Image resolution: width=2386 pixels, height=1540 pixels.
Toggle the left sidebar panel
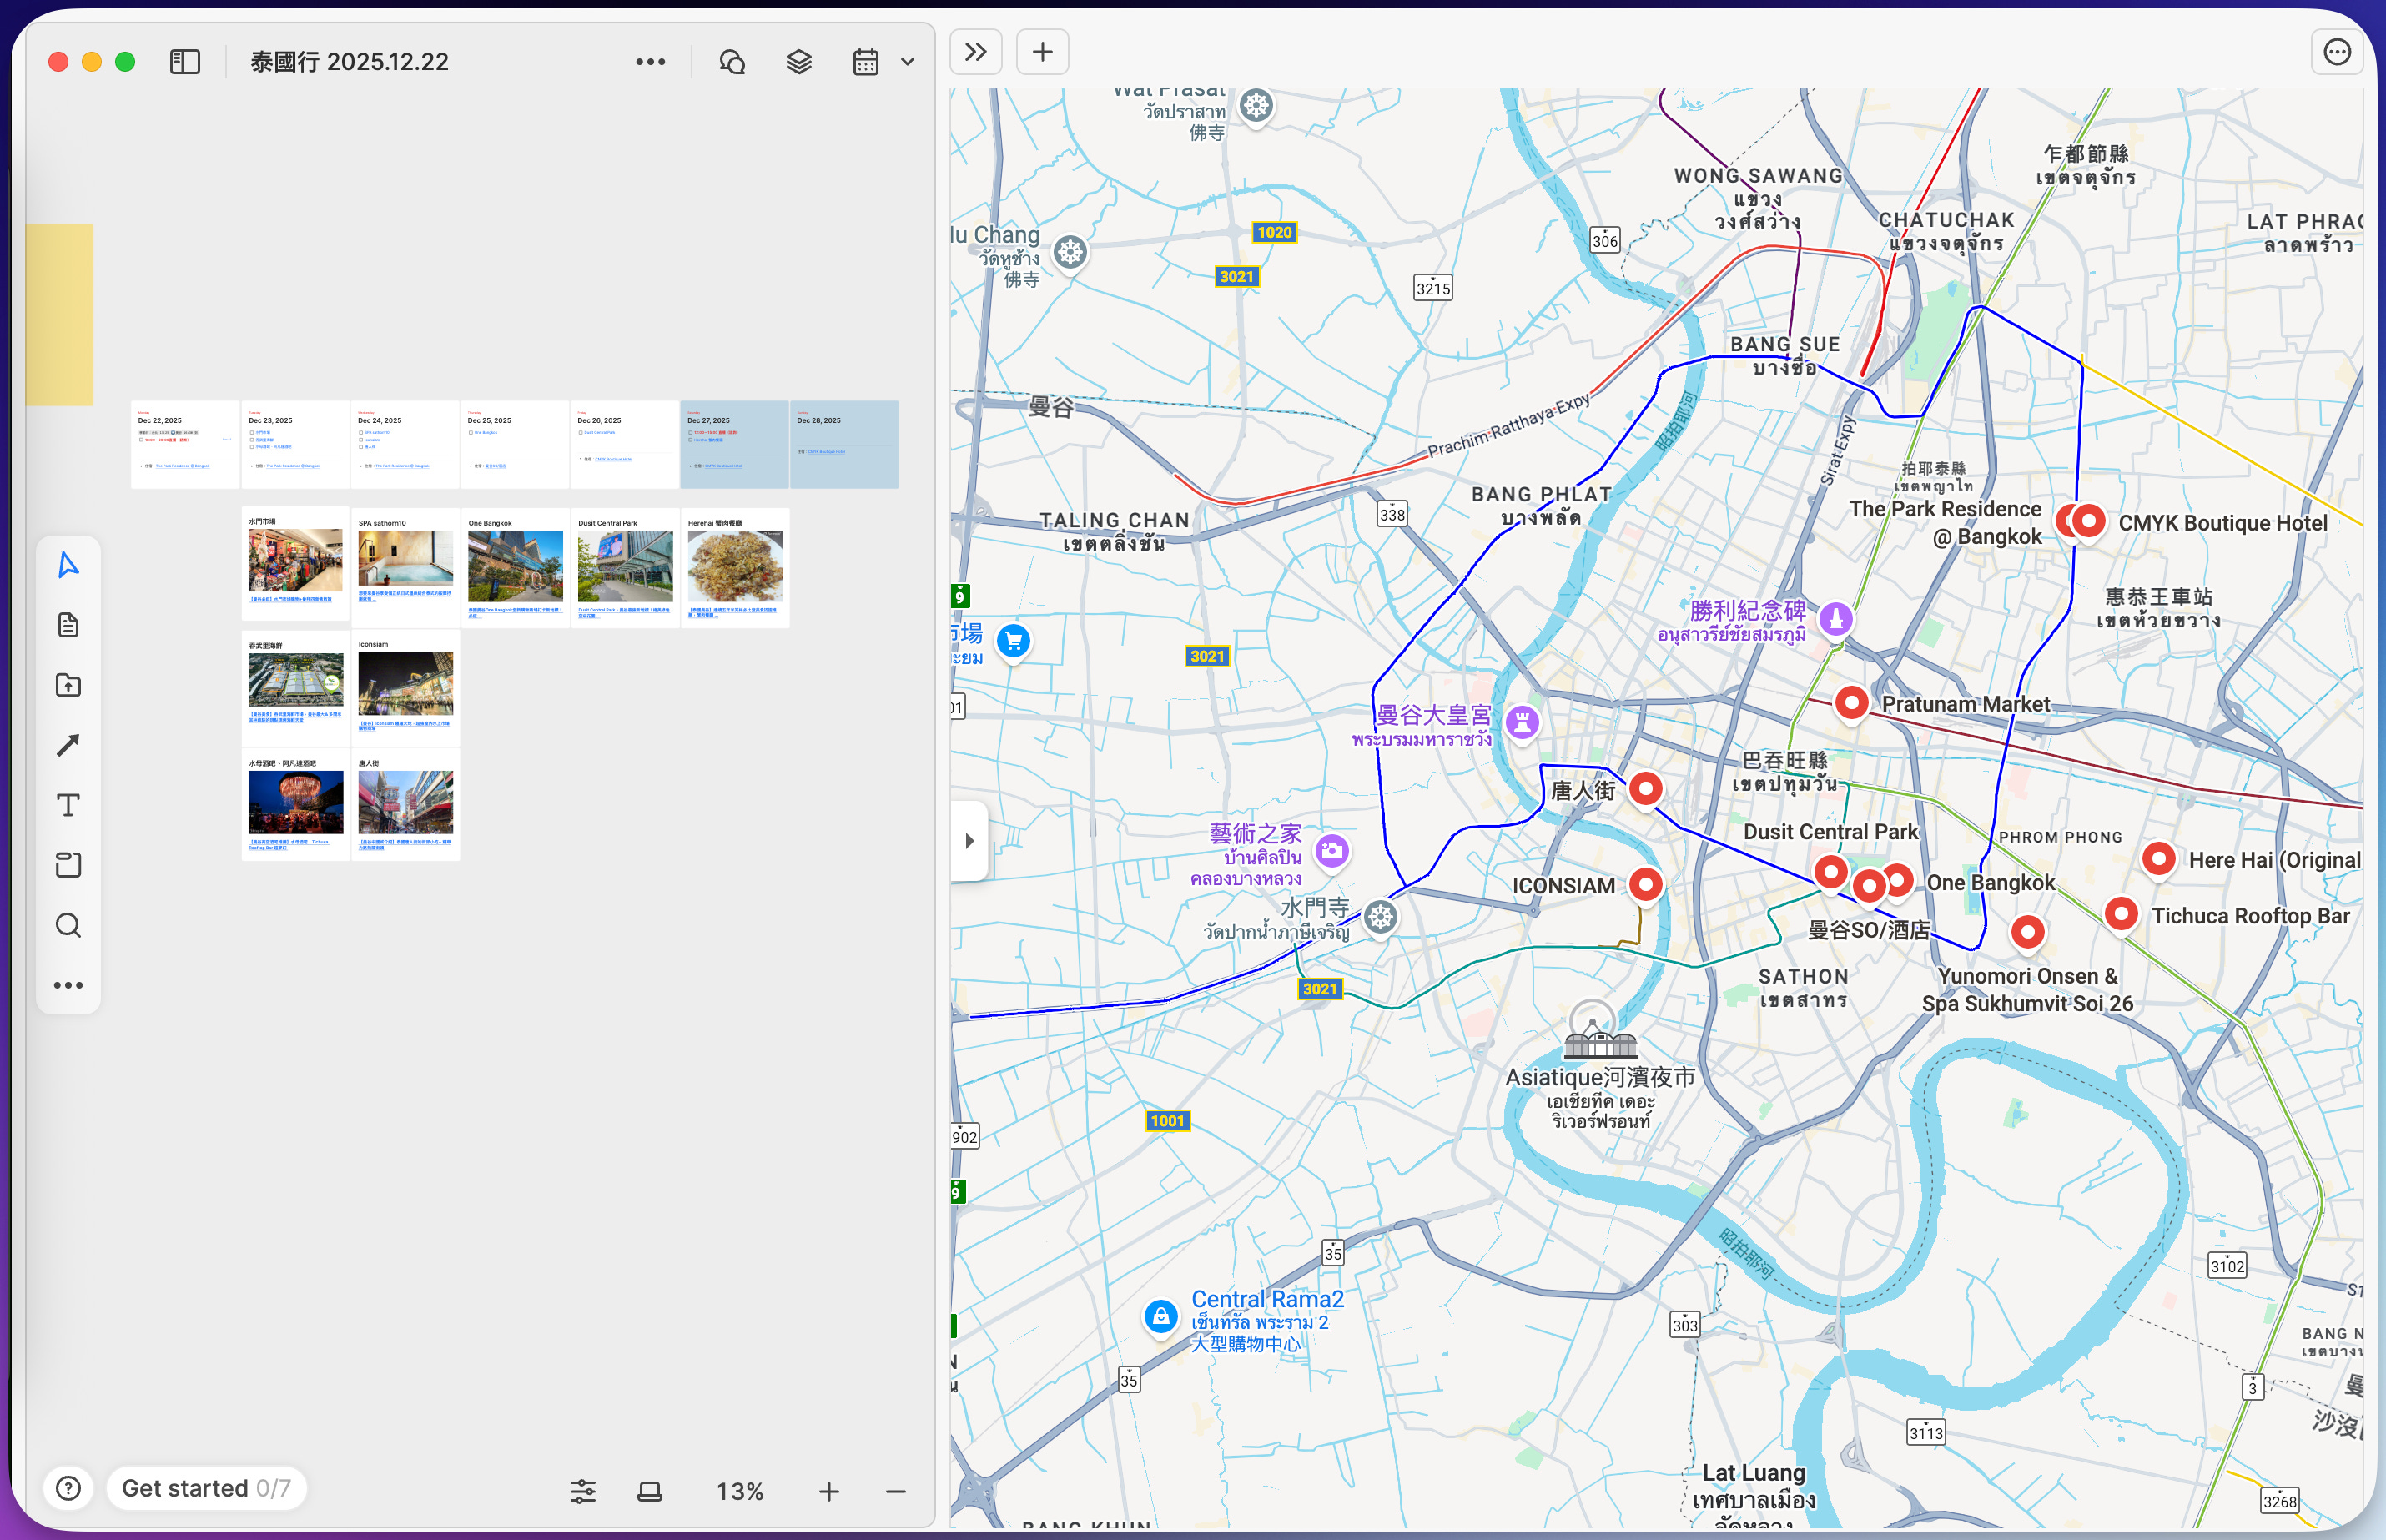click(x=185, y=62)
